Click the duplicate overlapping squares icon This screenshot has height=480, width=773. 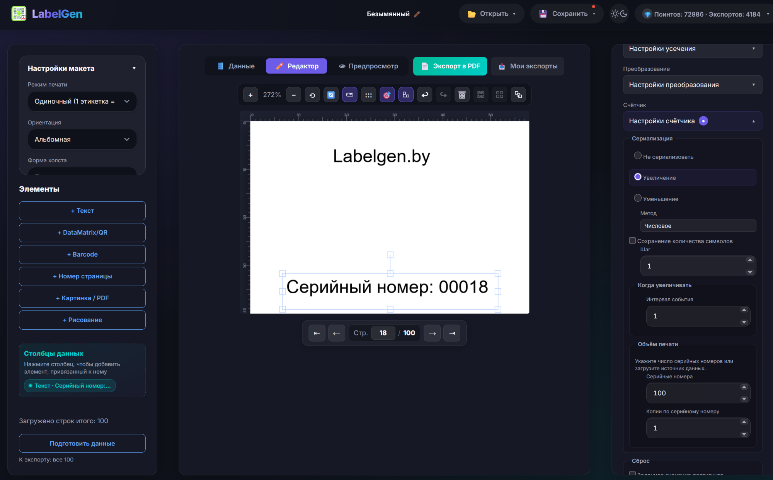[518, 95]
